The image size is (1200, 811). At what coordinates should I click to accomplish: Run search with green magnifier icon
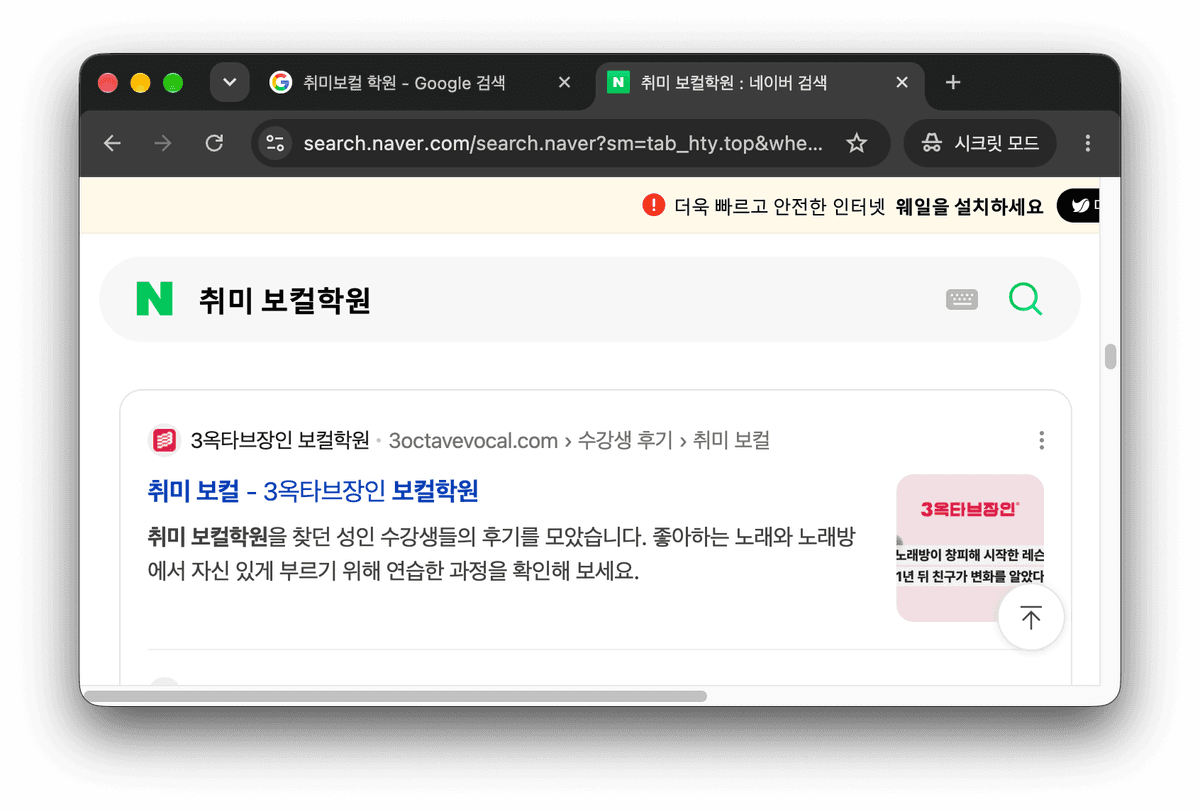point(1025,299)
